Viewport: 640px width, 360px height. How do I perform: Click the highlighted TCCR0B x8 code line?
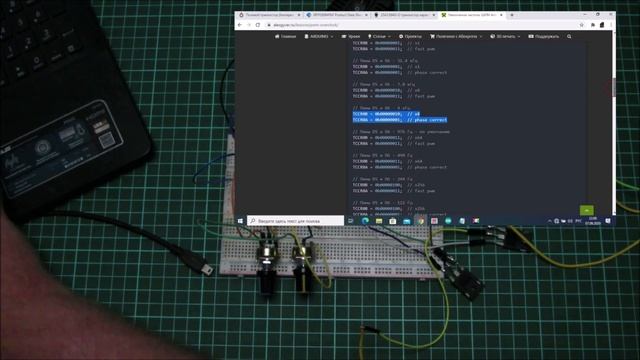click(386, 114)
